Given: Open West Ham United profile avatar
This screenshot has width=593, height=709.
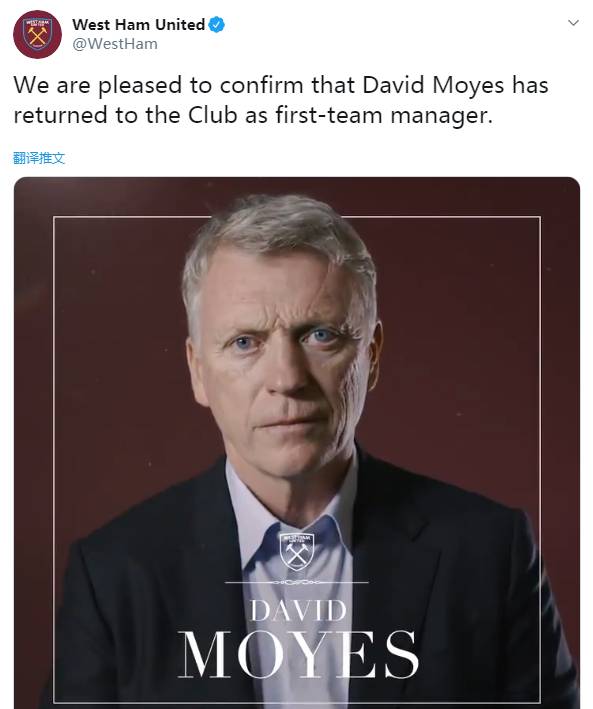Looking at the screenshot, I should pos(37,34).
